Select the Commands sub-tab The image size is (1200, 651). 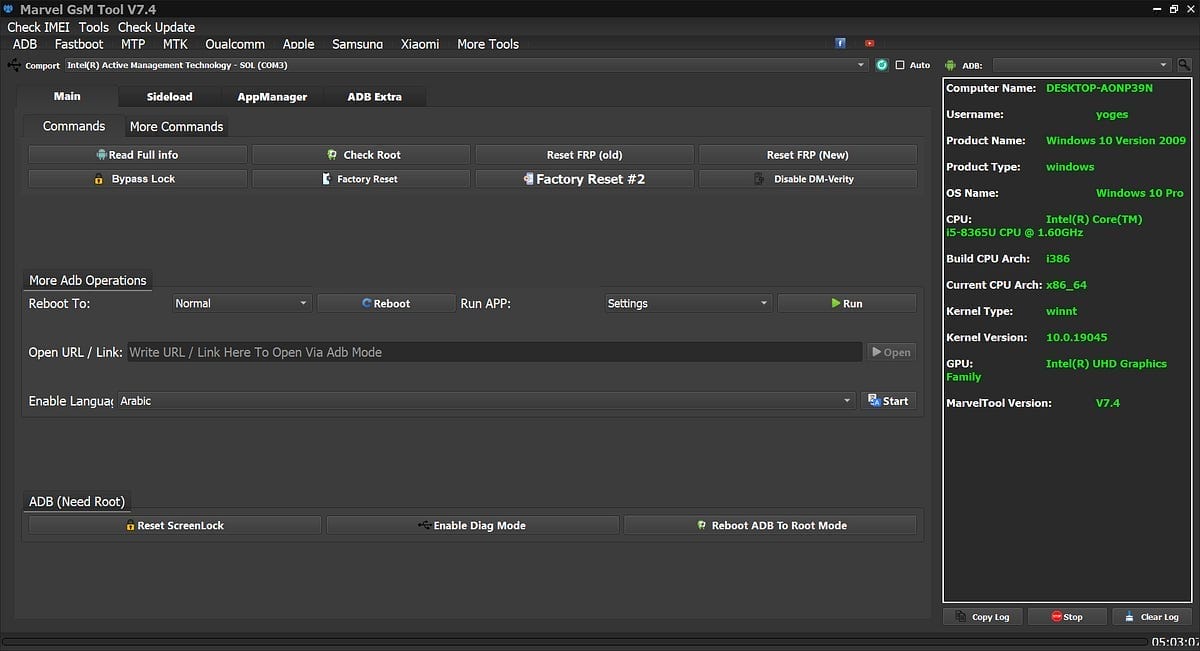click(x=74, y=126)
